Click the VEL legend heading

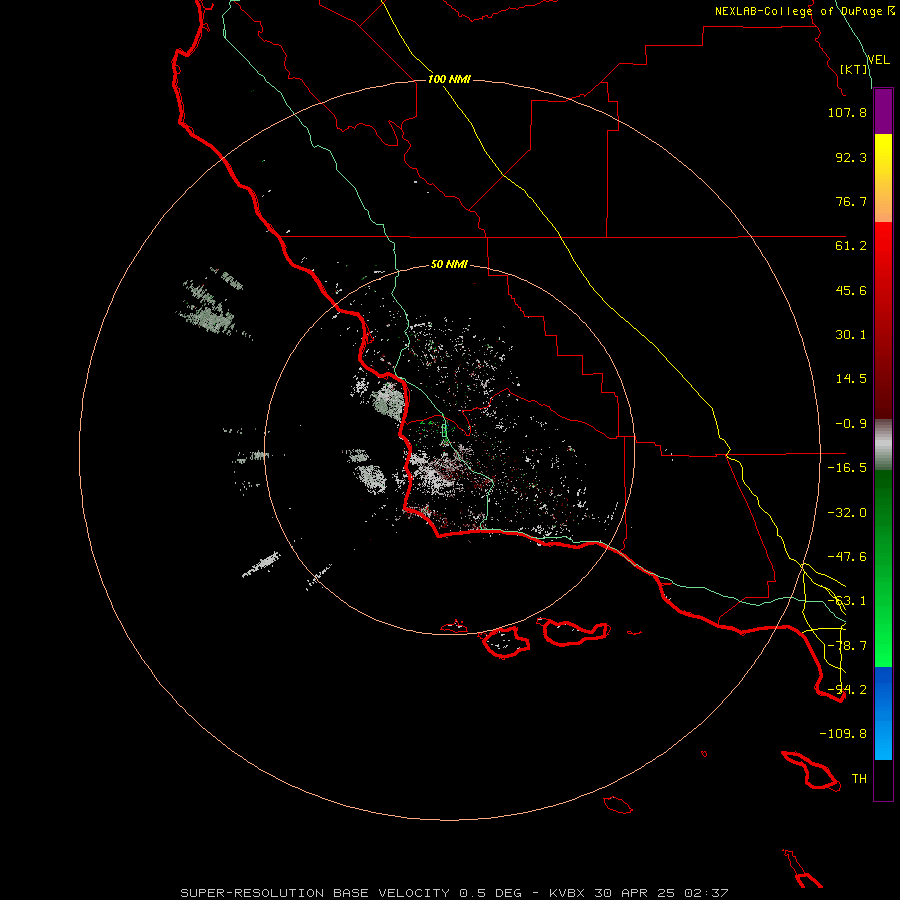(x=878, y=59)
